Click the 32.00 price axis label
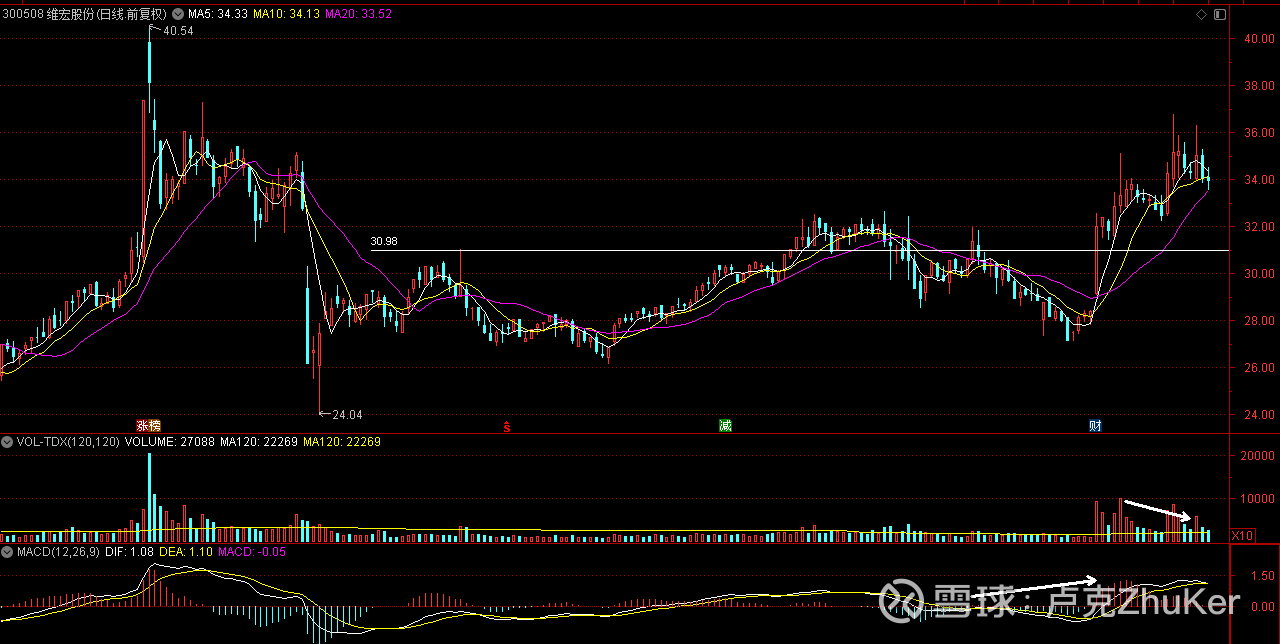 (x=1258, y=227)
